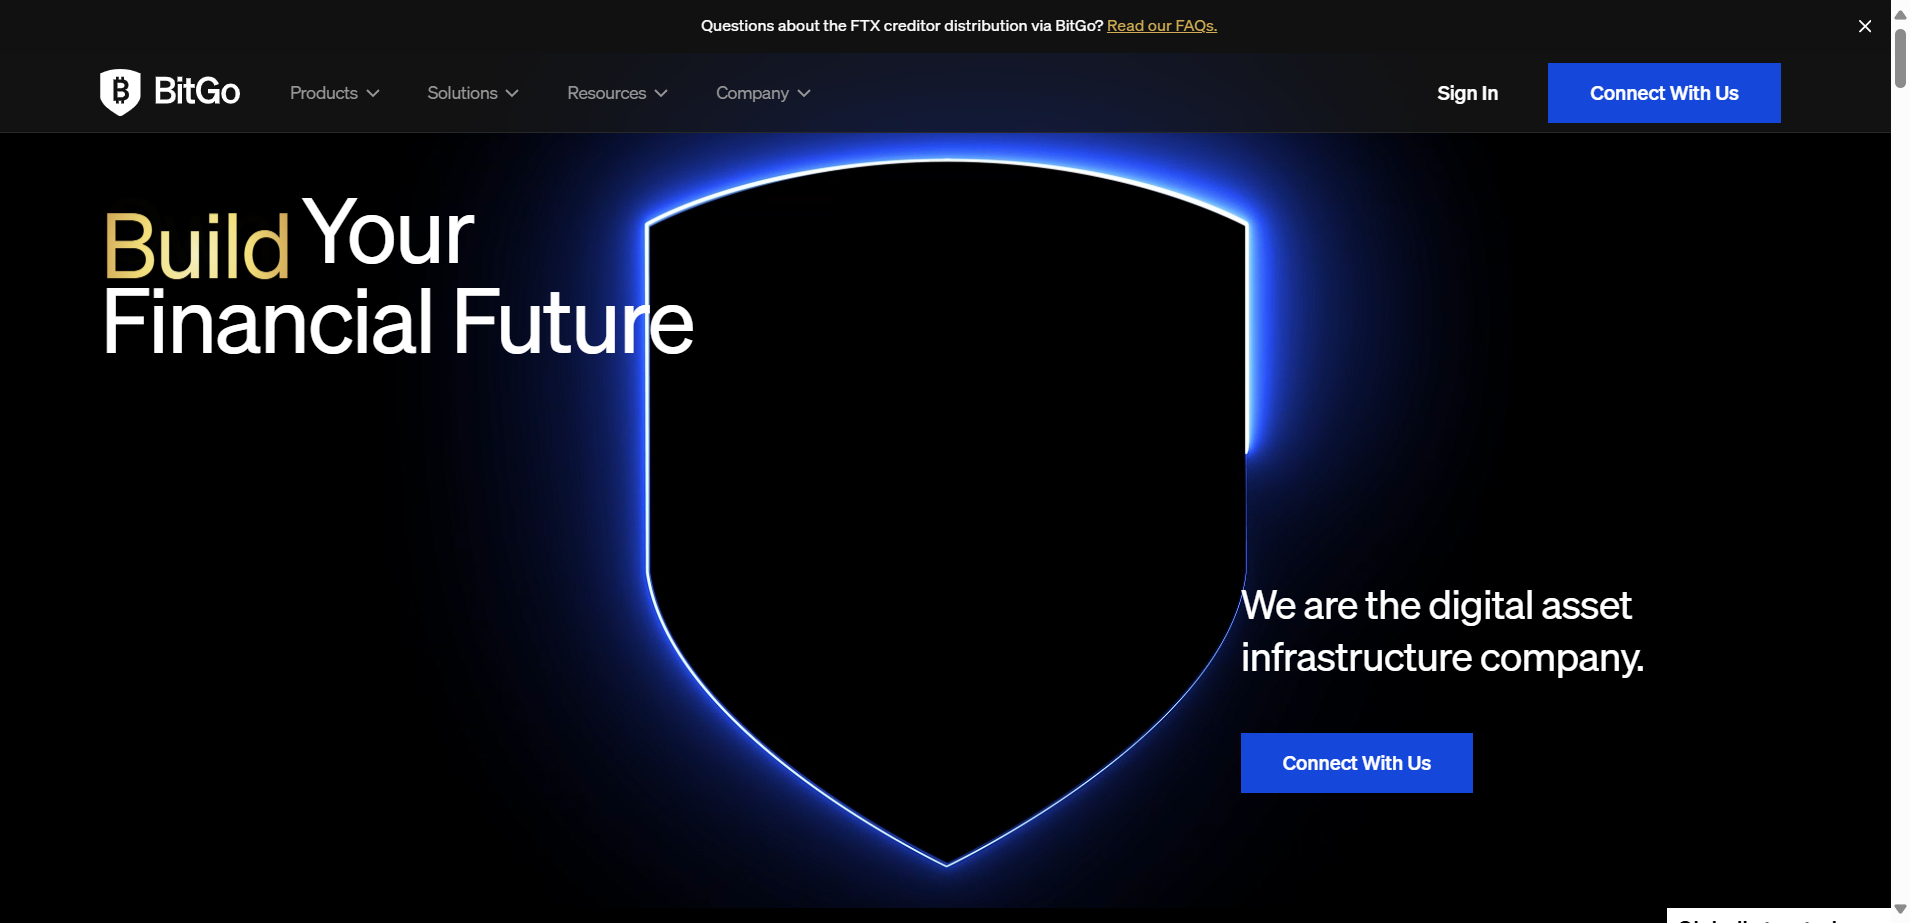Image resolution: width=1910 pixels, height=923 pixels.
Task: Expand the chevron beside Solutions
Action: (512, 93)
